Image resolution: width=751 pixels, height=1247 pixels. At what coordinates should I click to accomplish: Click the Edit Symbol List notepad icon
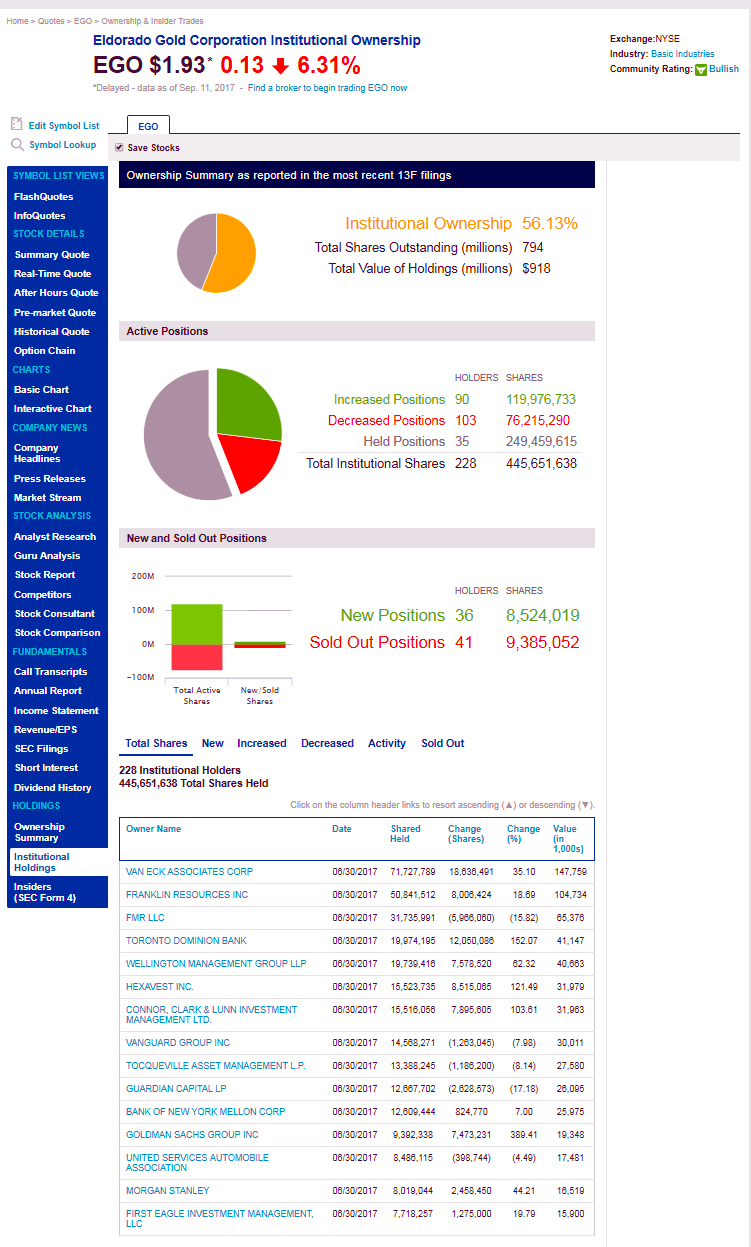coord(16,125)
